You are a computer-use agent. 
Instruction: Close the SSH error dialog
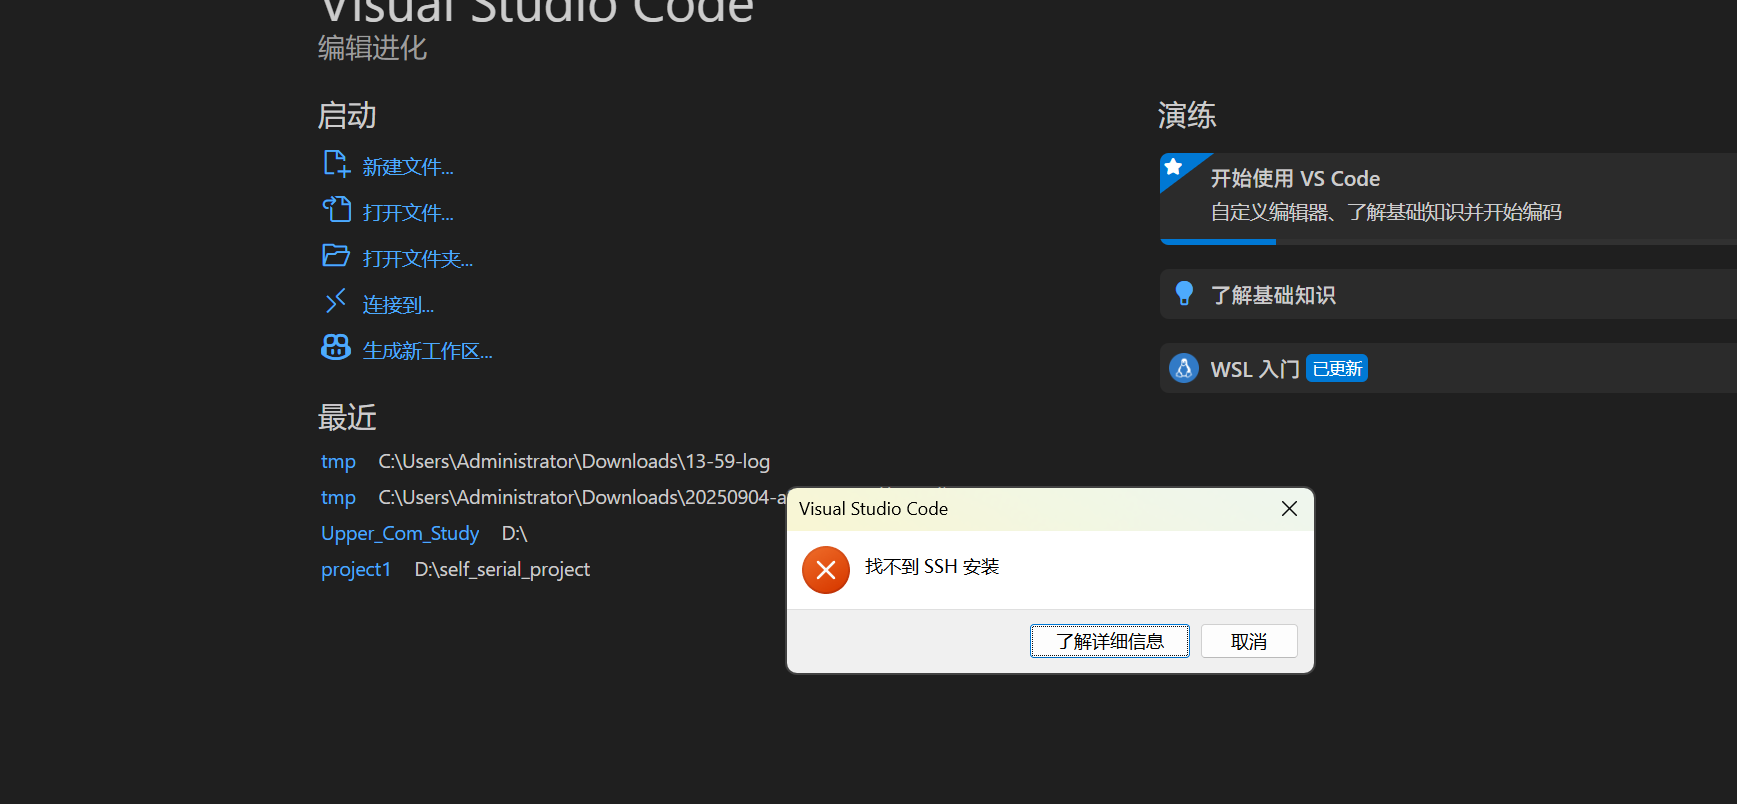coord(1289,509)
